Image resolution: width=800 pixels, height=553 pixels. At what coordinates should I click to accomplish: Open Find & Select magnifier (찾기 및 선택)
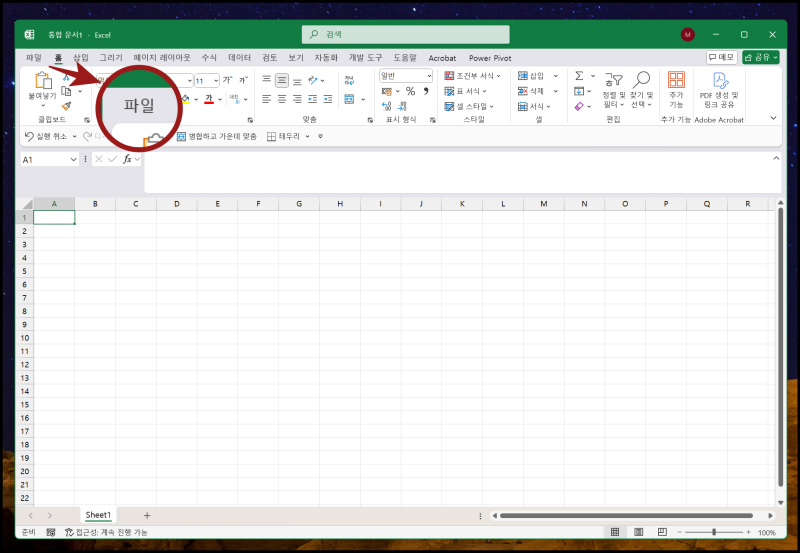(641, 80)
